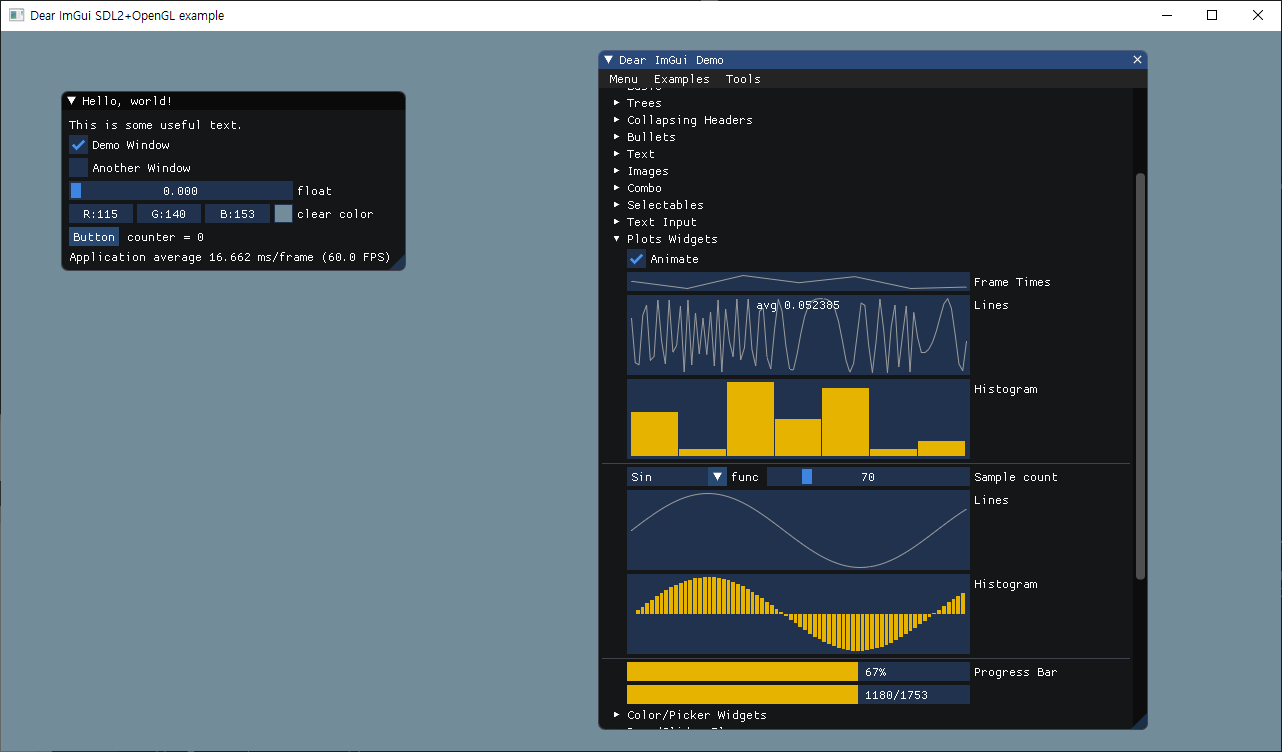Click the tallest bar in the top Histogram
This screenshot has width=1282, height=752.
tap(750, 419)
